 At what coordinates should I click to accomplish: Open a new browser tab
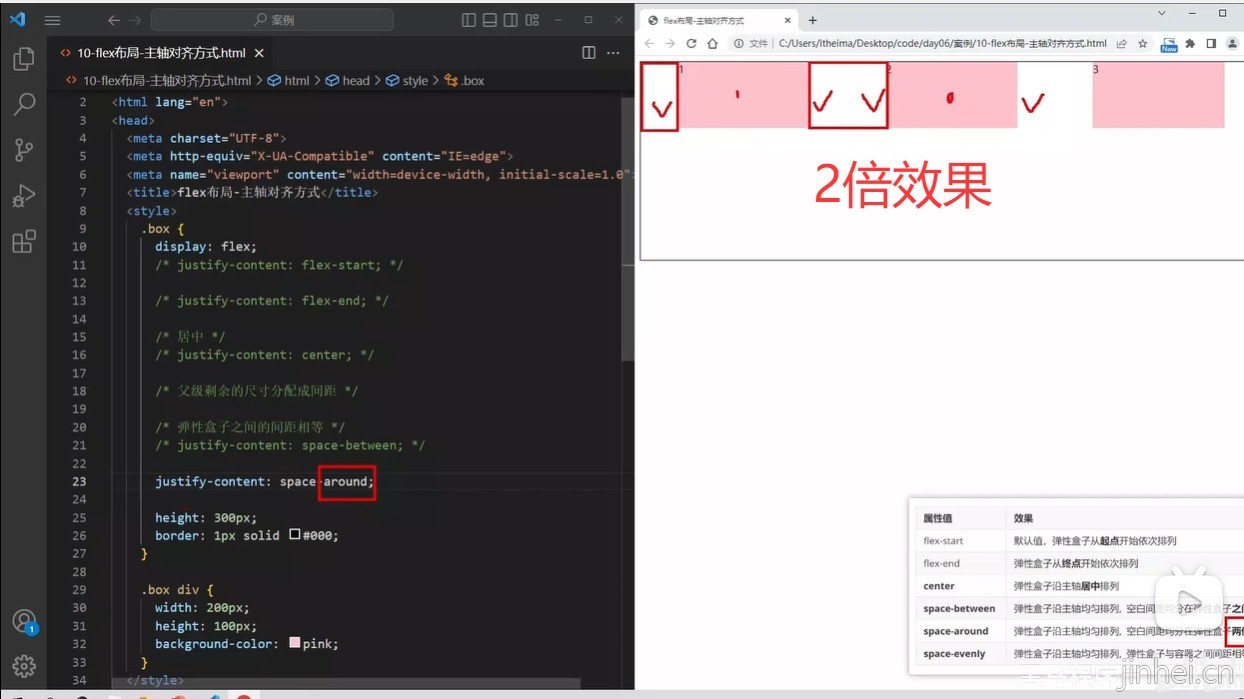813,20
